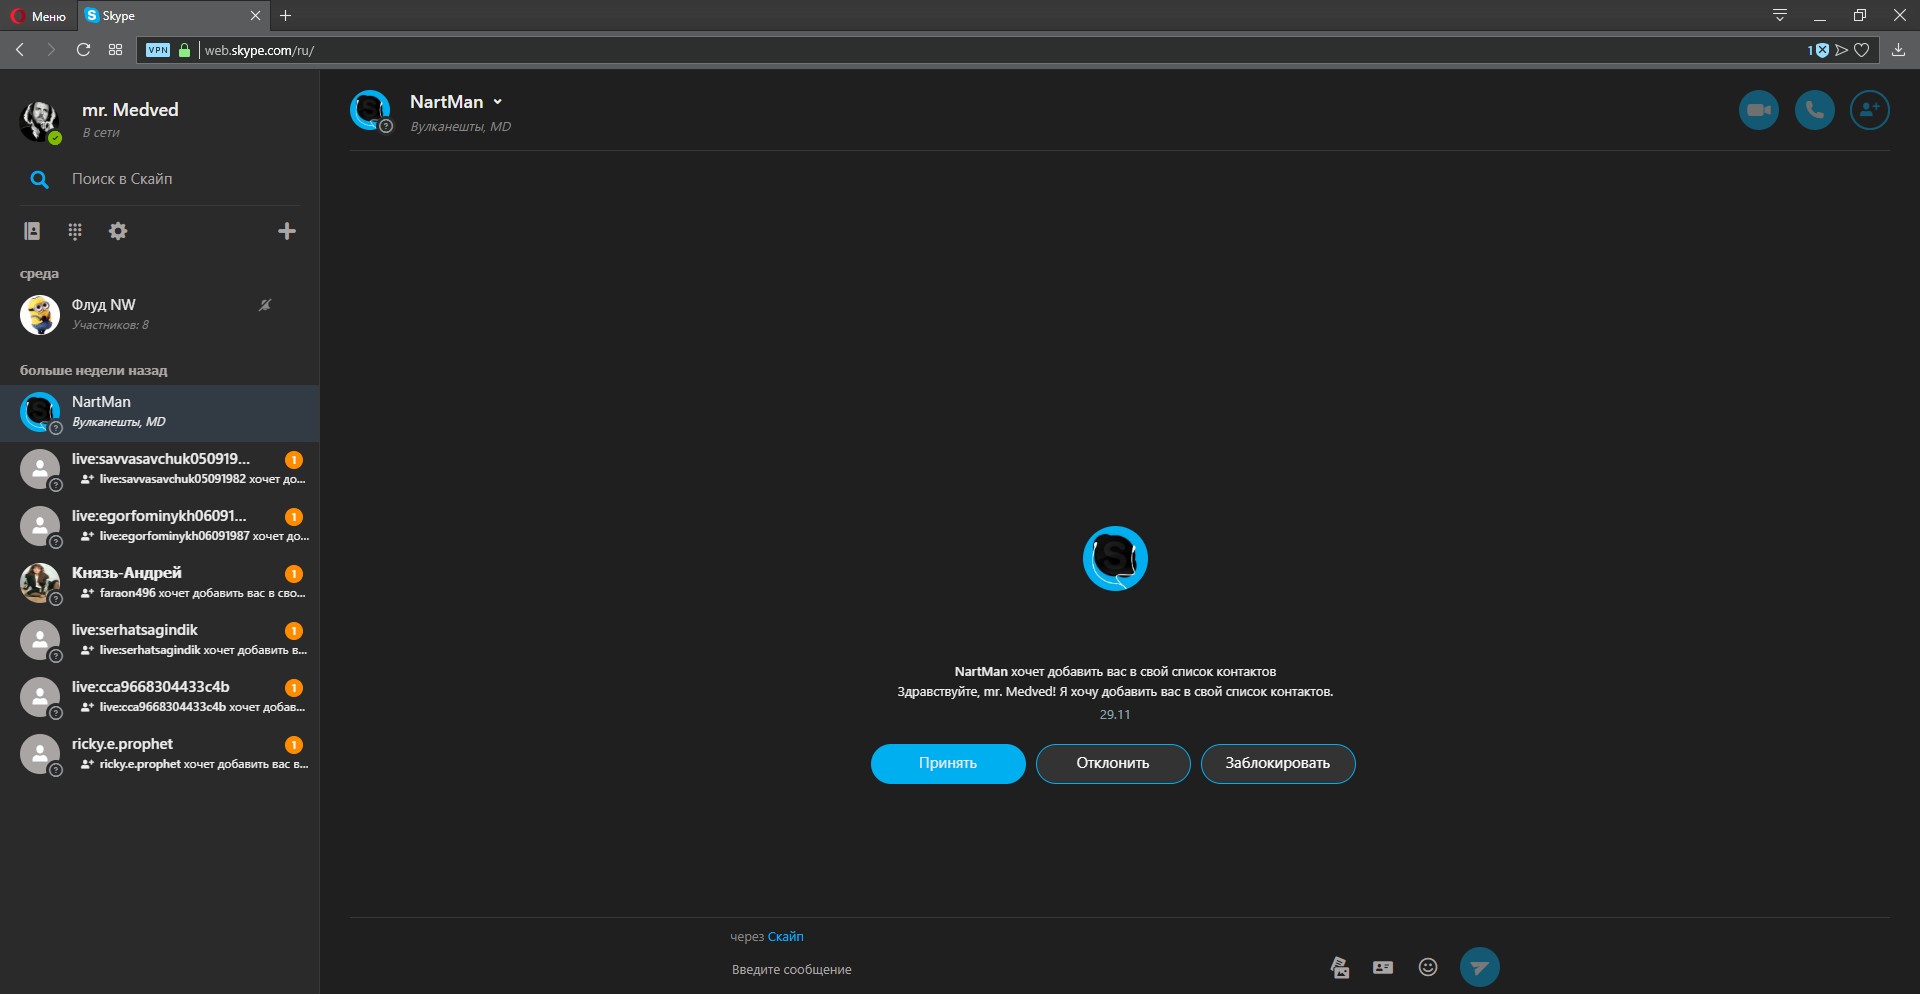The width and height of the screenshot is (1920, 994).
Task: Open live:egorfominykh06091 contact request
Action: point(160,526)
